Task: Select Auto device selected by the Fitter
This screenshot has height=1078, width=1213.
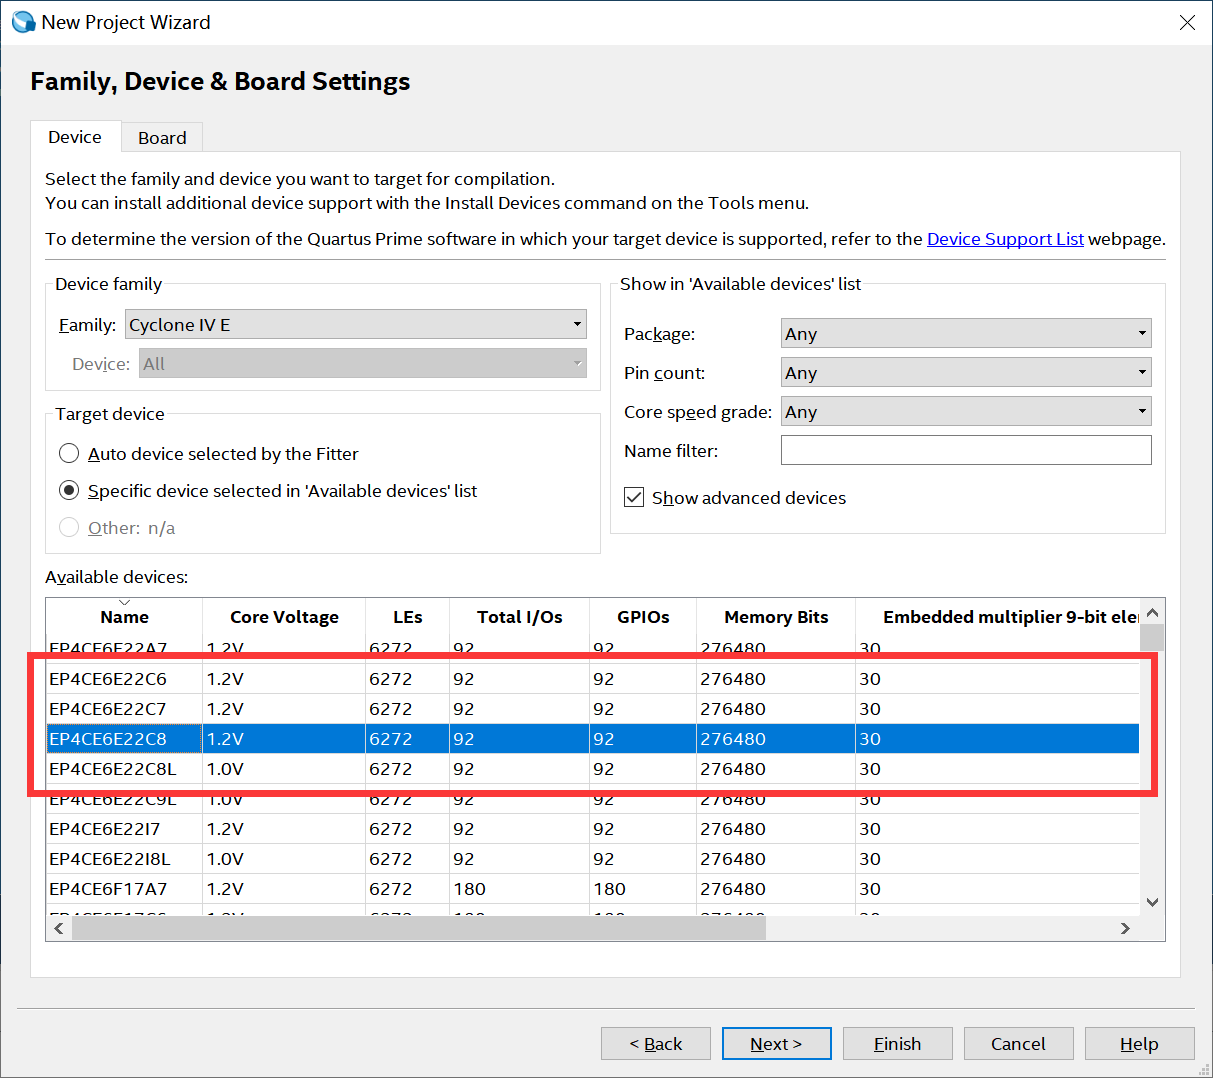Action: [69, 454]
